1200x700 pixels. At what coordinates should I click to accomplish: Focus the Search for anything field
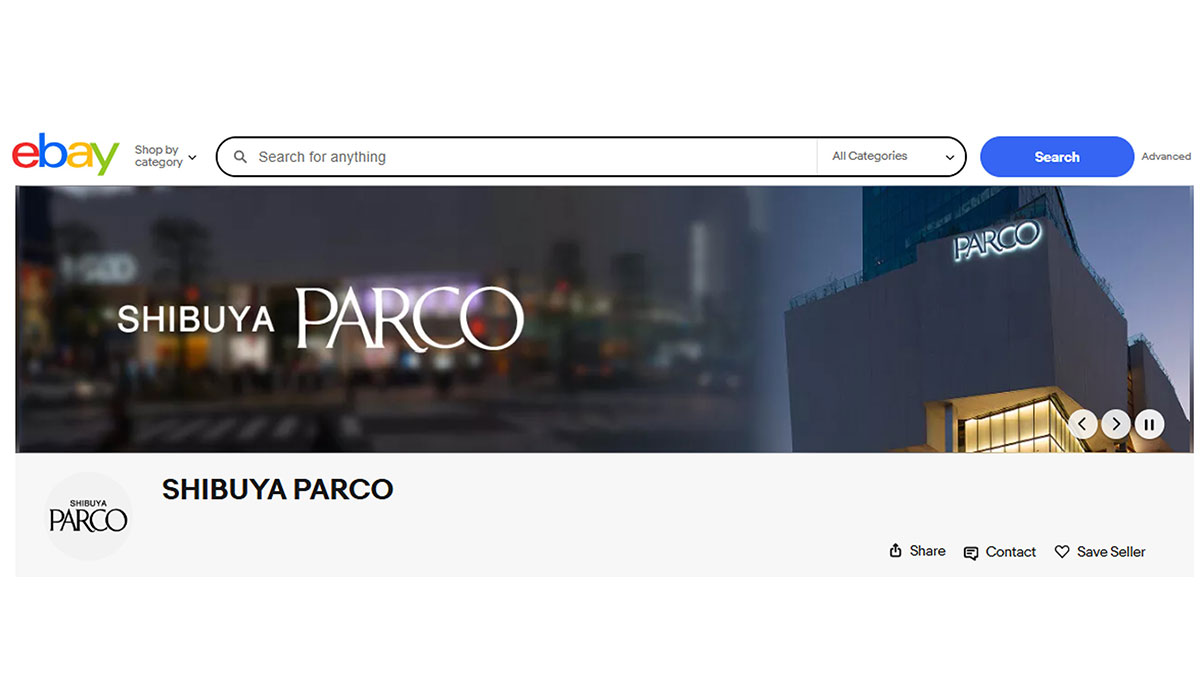(518, 157)
